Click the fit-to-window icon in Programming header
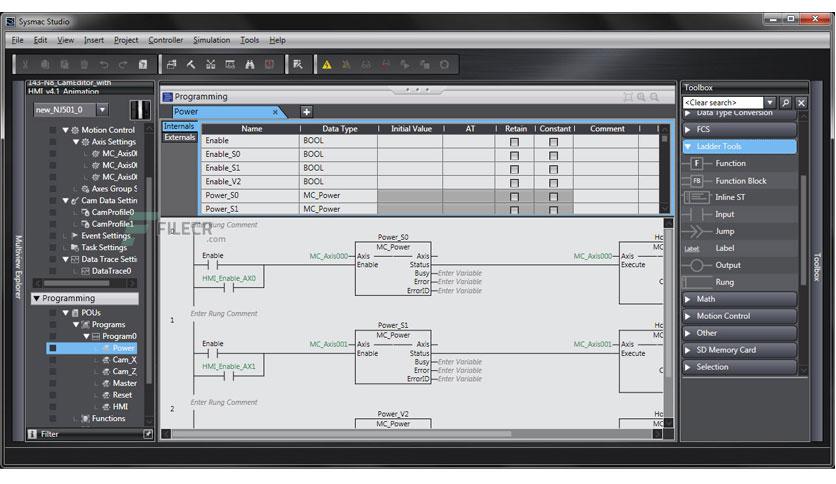 628,97
